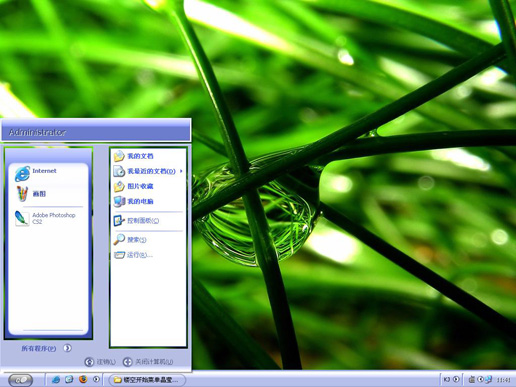The width and height of the screenshot is (516, 387).
Task: Click the taskbar clock showing 11:41
Action: [x=504, y=380]
